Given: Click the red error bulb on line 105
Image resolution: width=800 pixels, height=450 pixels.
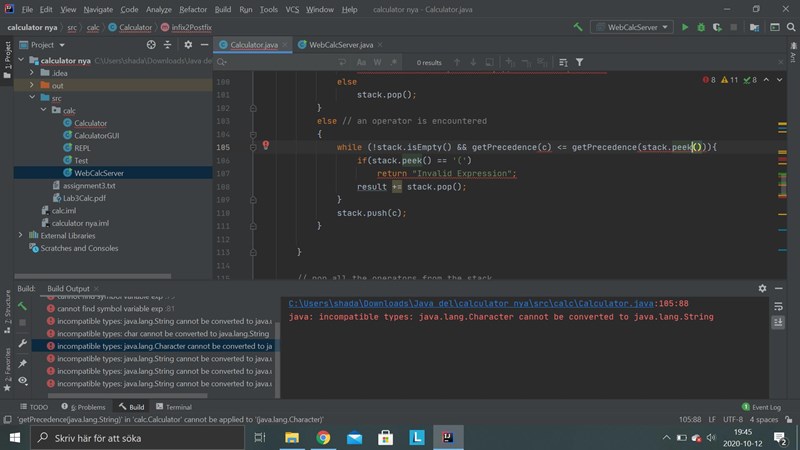Looking at the screenshot, I should point(266,146).
